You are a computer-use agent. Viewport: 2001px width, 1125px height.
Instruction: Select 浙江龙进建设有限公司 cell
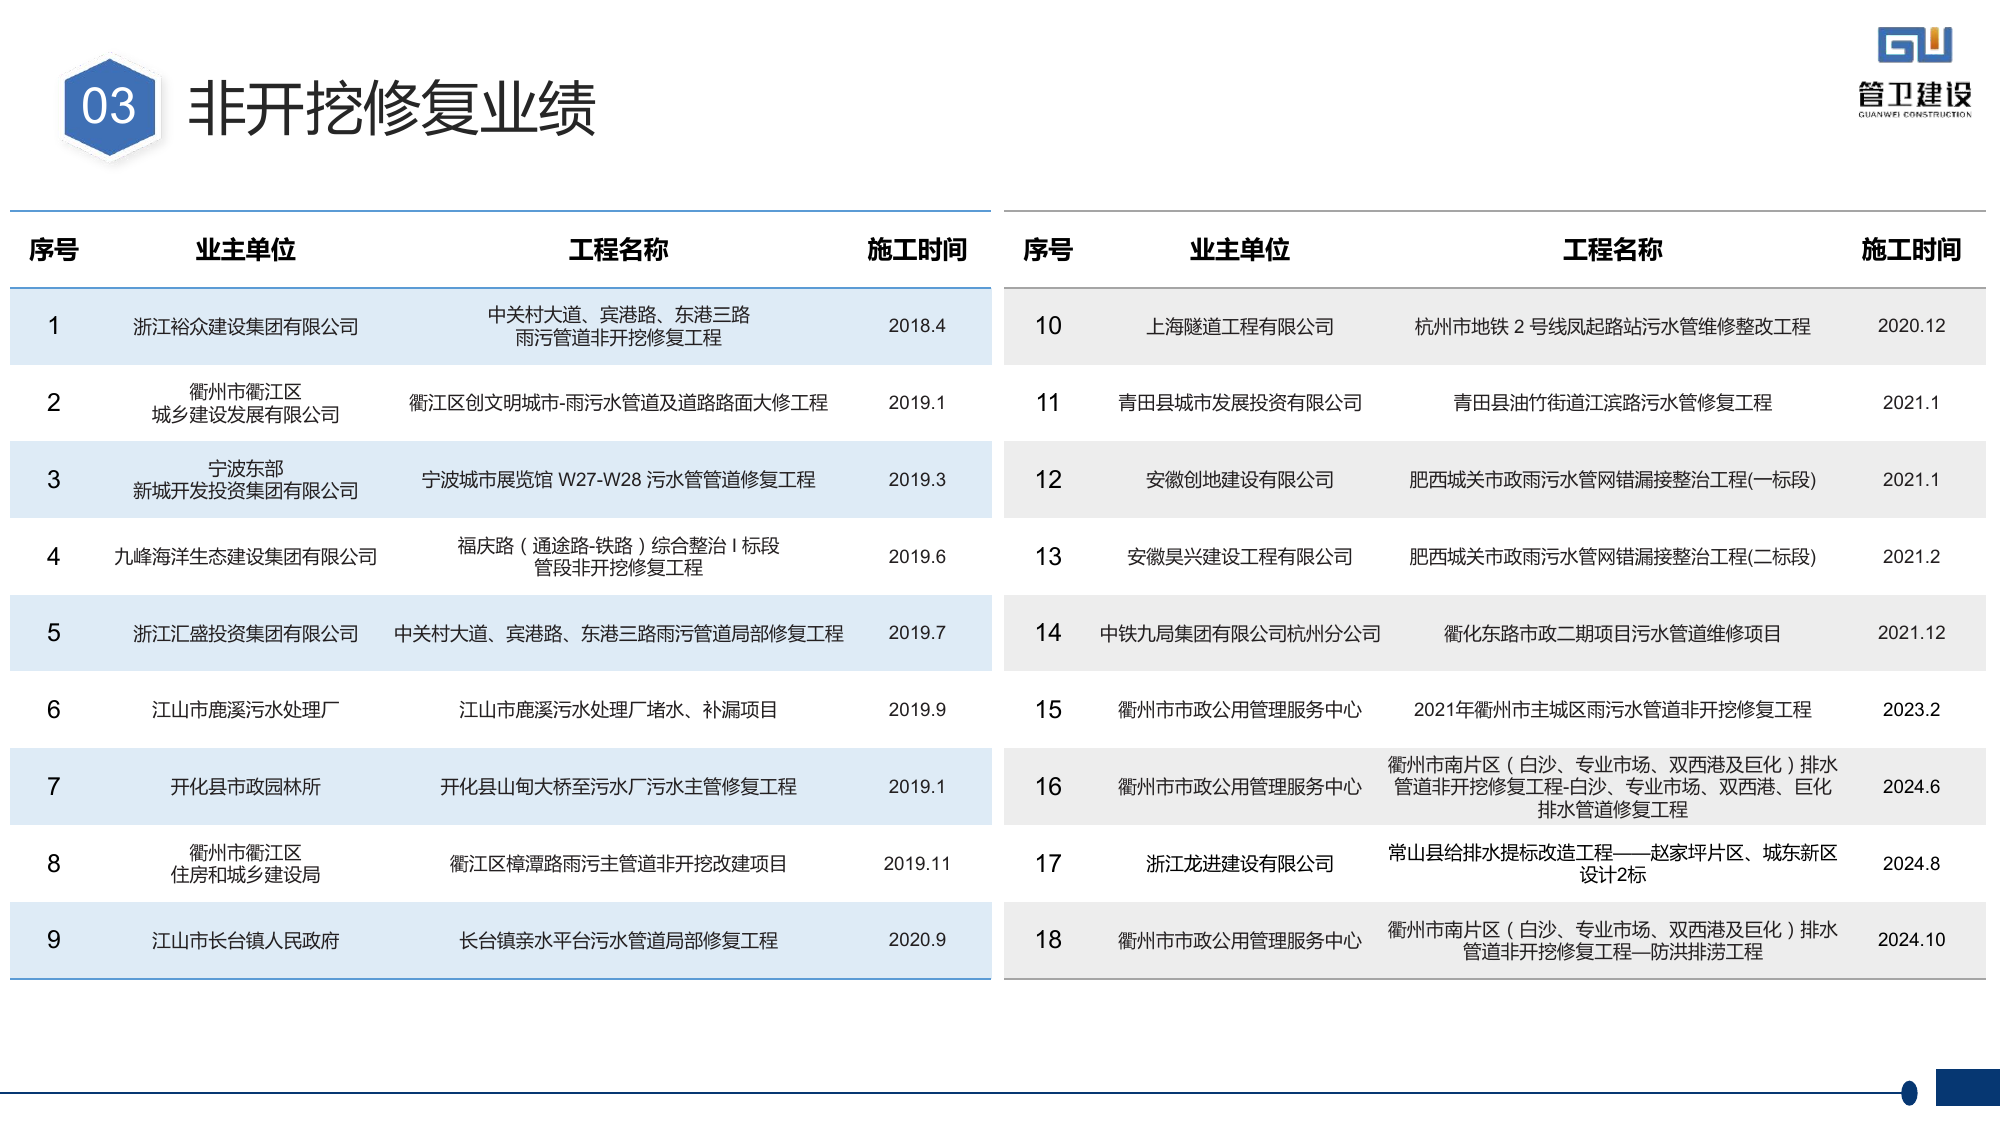coord(1240,864)
